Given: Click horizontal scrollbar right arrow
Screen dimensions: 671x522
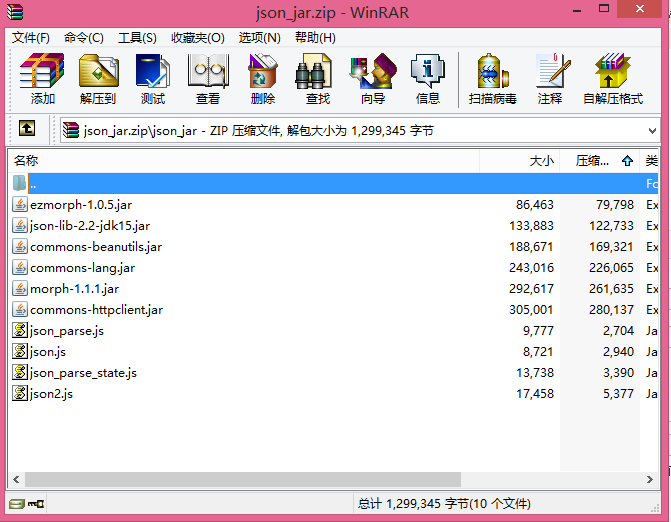Looking at the screenshot, I should 650,479.
